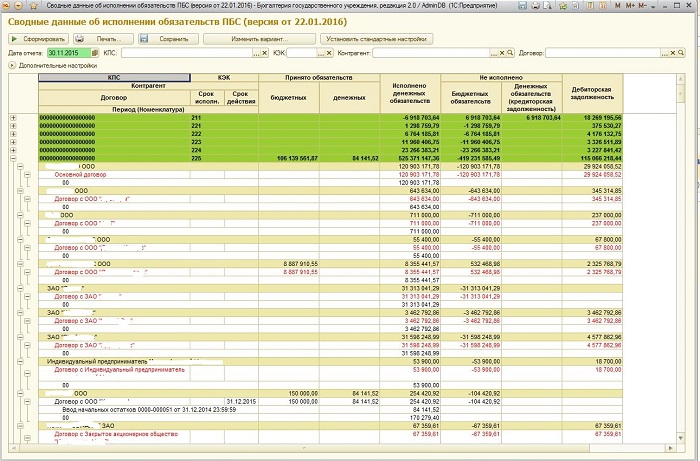The width and height of the screenshot is (700, 461).
Task: Expand the row with КЭК 223
Action: 13,142
